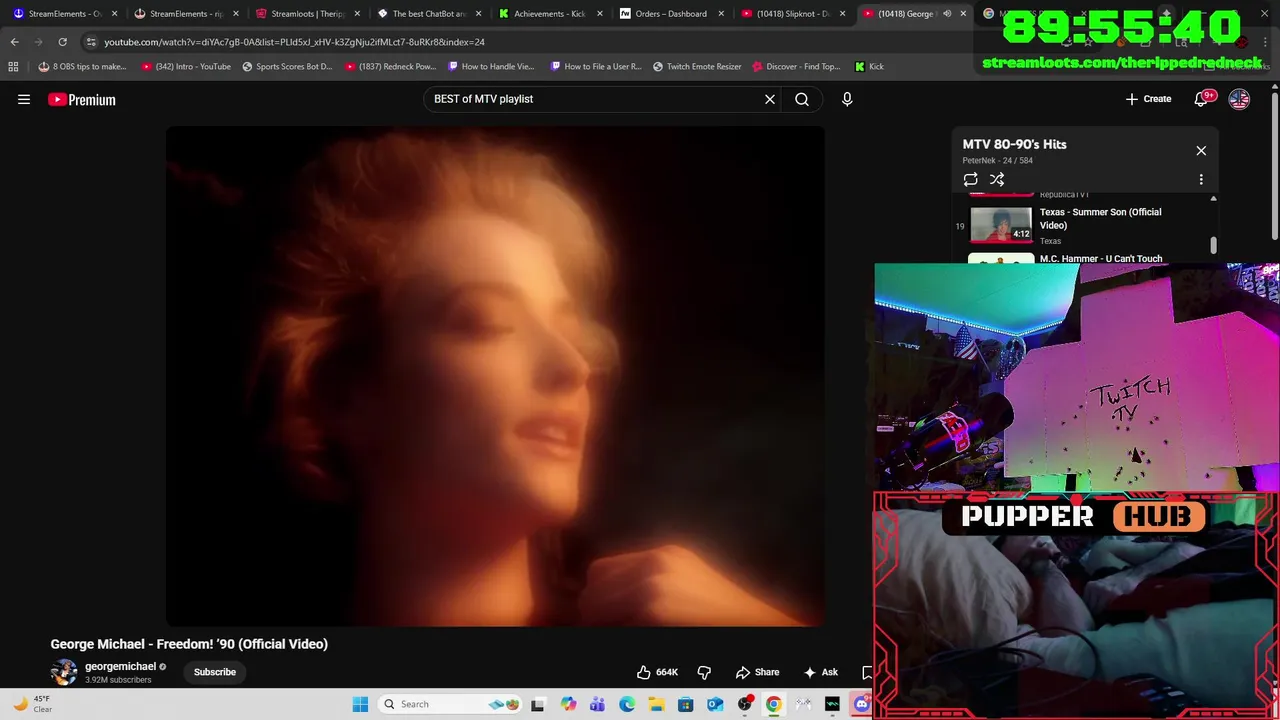Viewport: 1280px width, 720px height.
Task: Switch to The best ChatBot tab
Action: tap(427, 14)
